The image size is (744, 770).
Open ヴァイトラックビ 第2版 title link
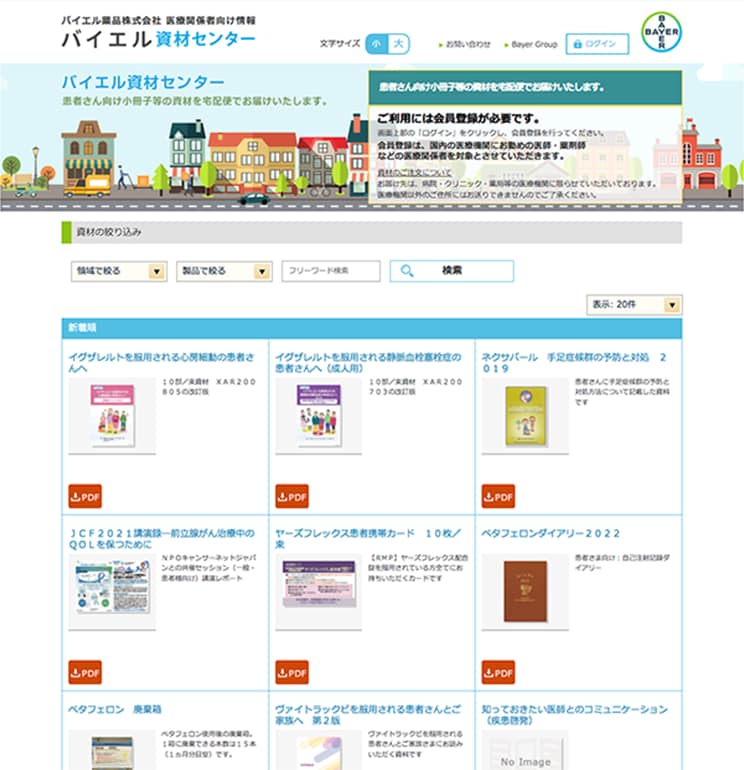[368, 715]
